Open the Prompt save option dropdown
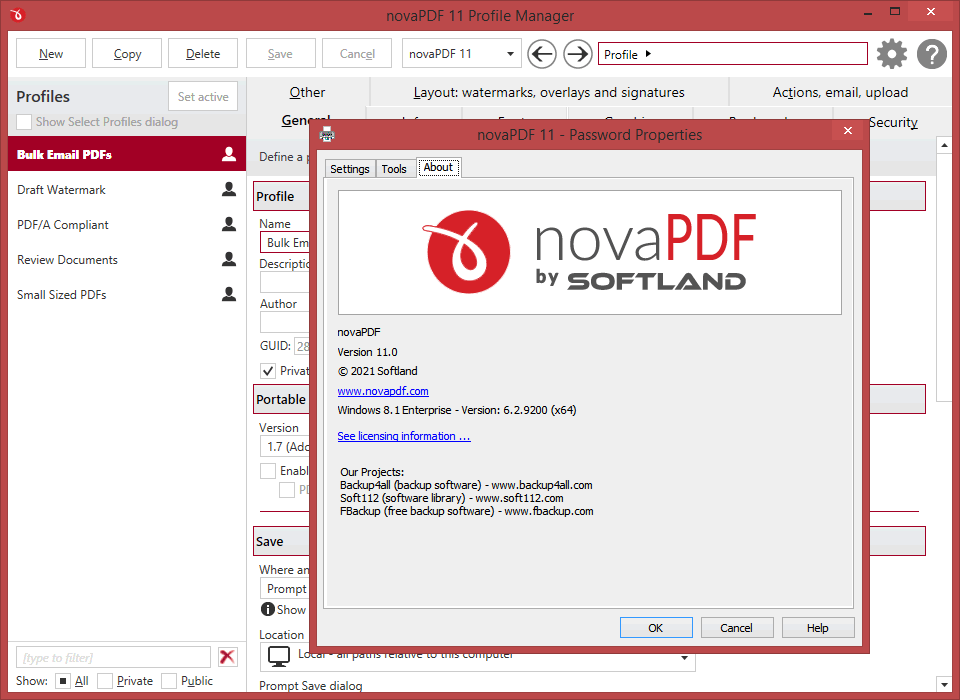 [285, 589]
